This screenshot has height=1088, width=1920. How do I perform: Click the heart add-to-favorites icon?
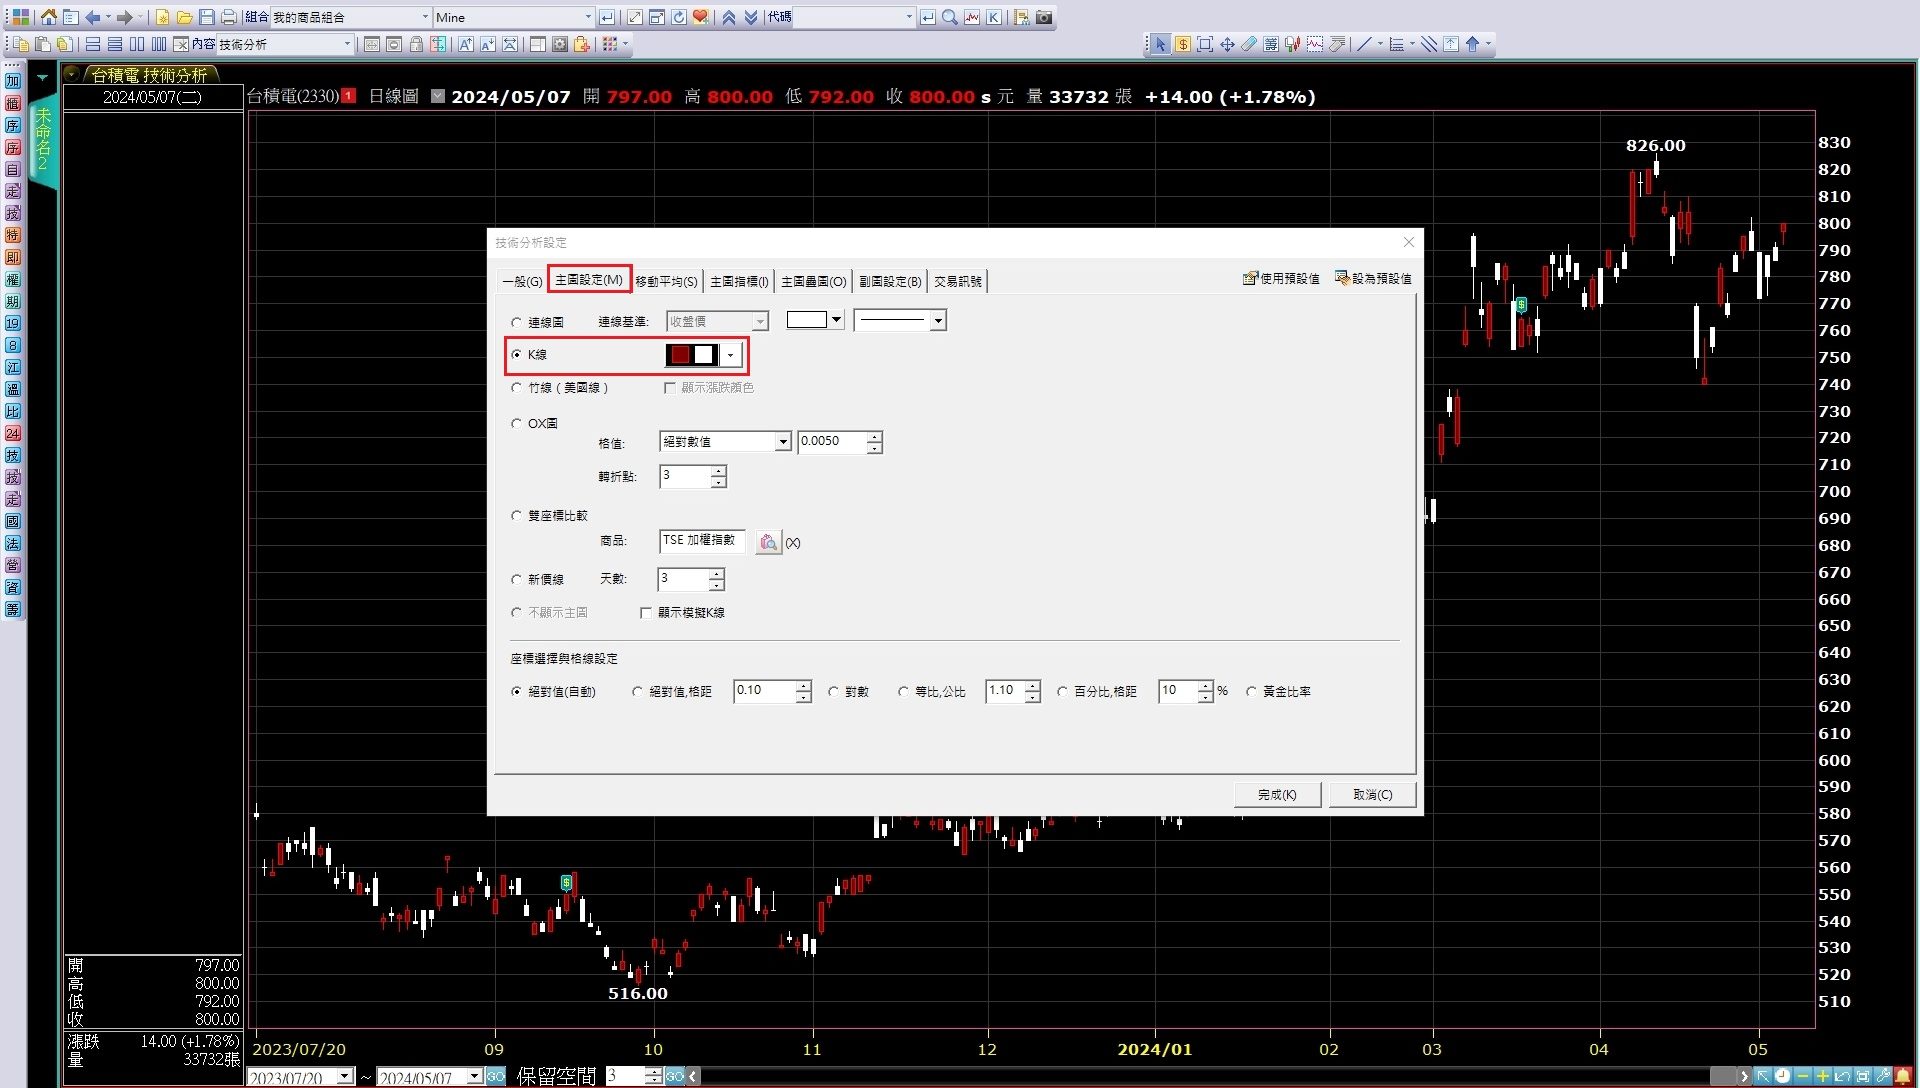pyautogui.click(x=701, y=17)
